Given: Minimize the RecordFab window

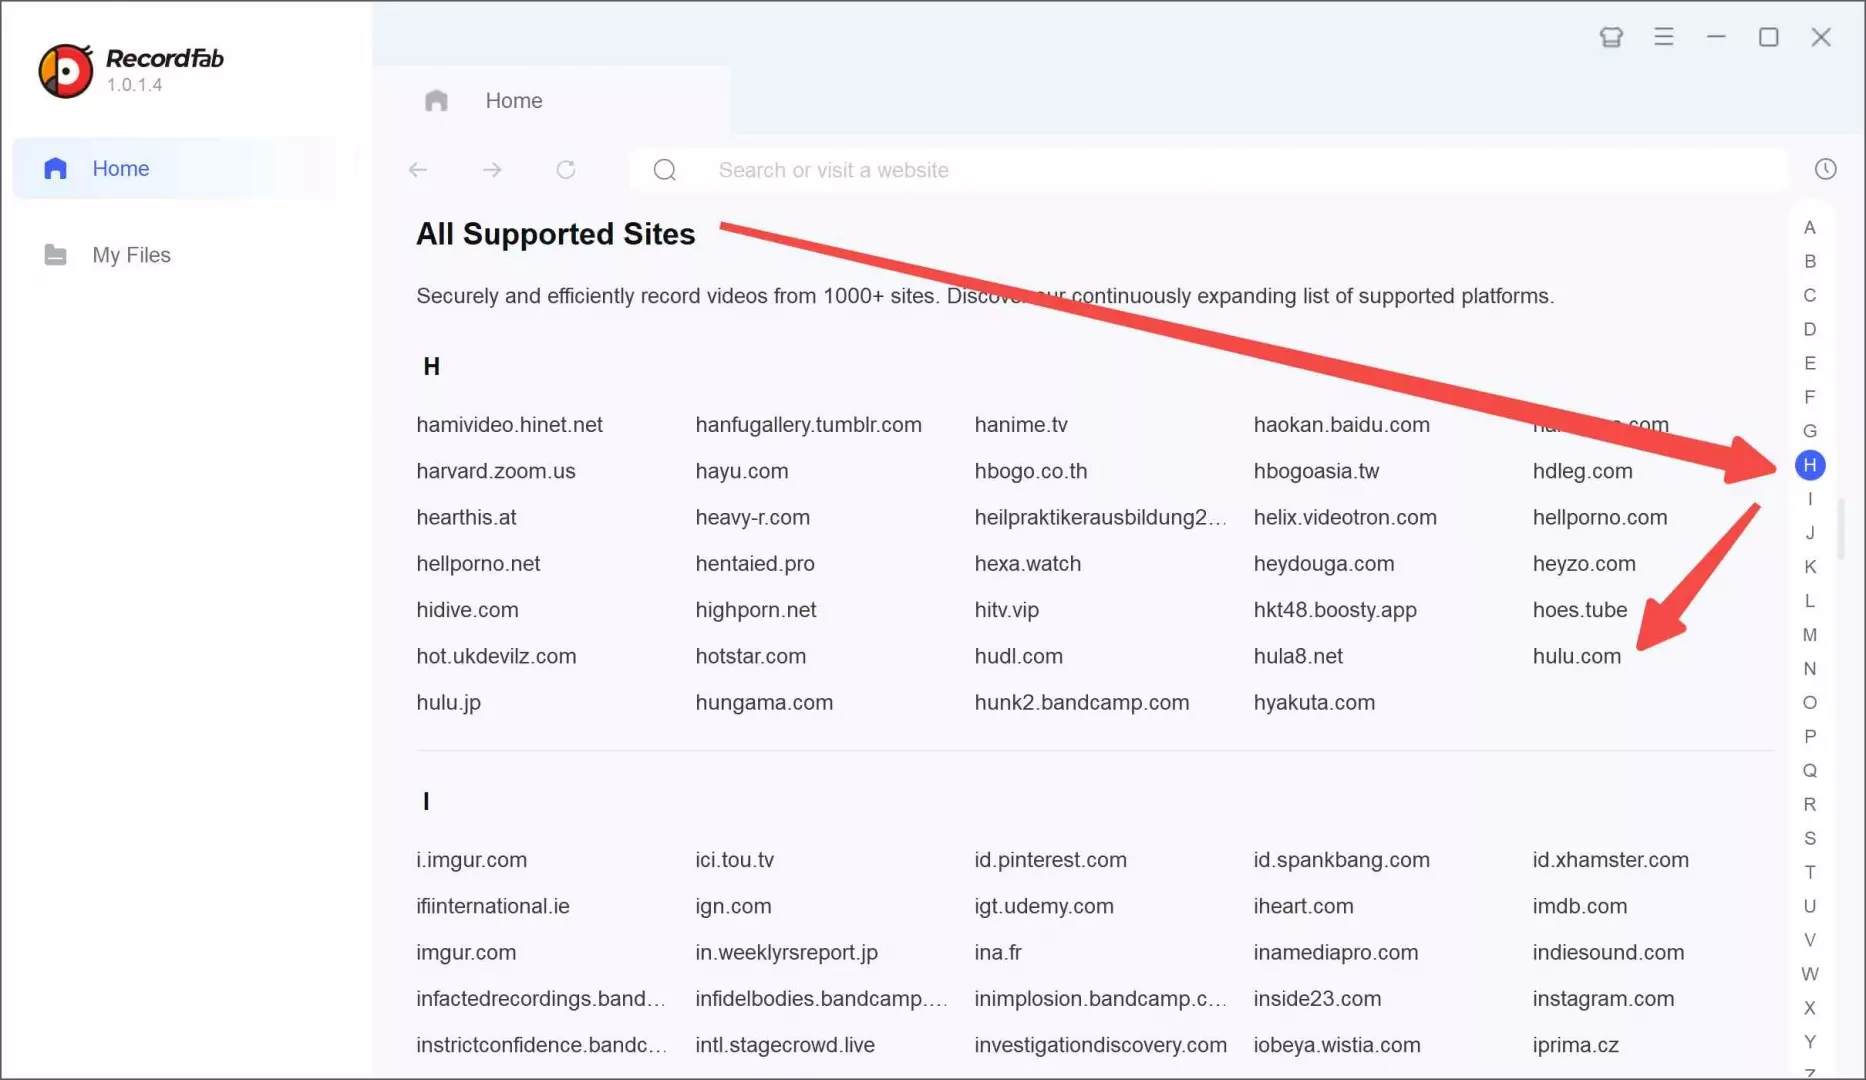Looking at the screenshot, I should [1717, 37].
